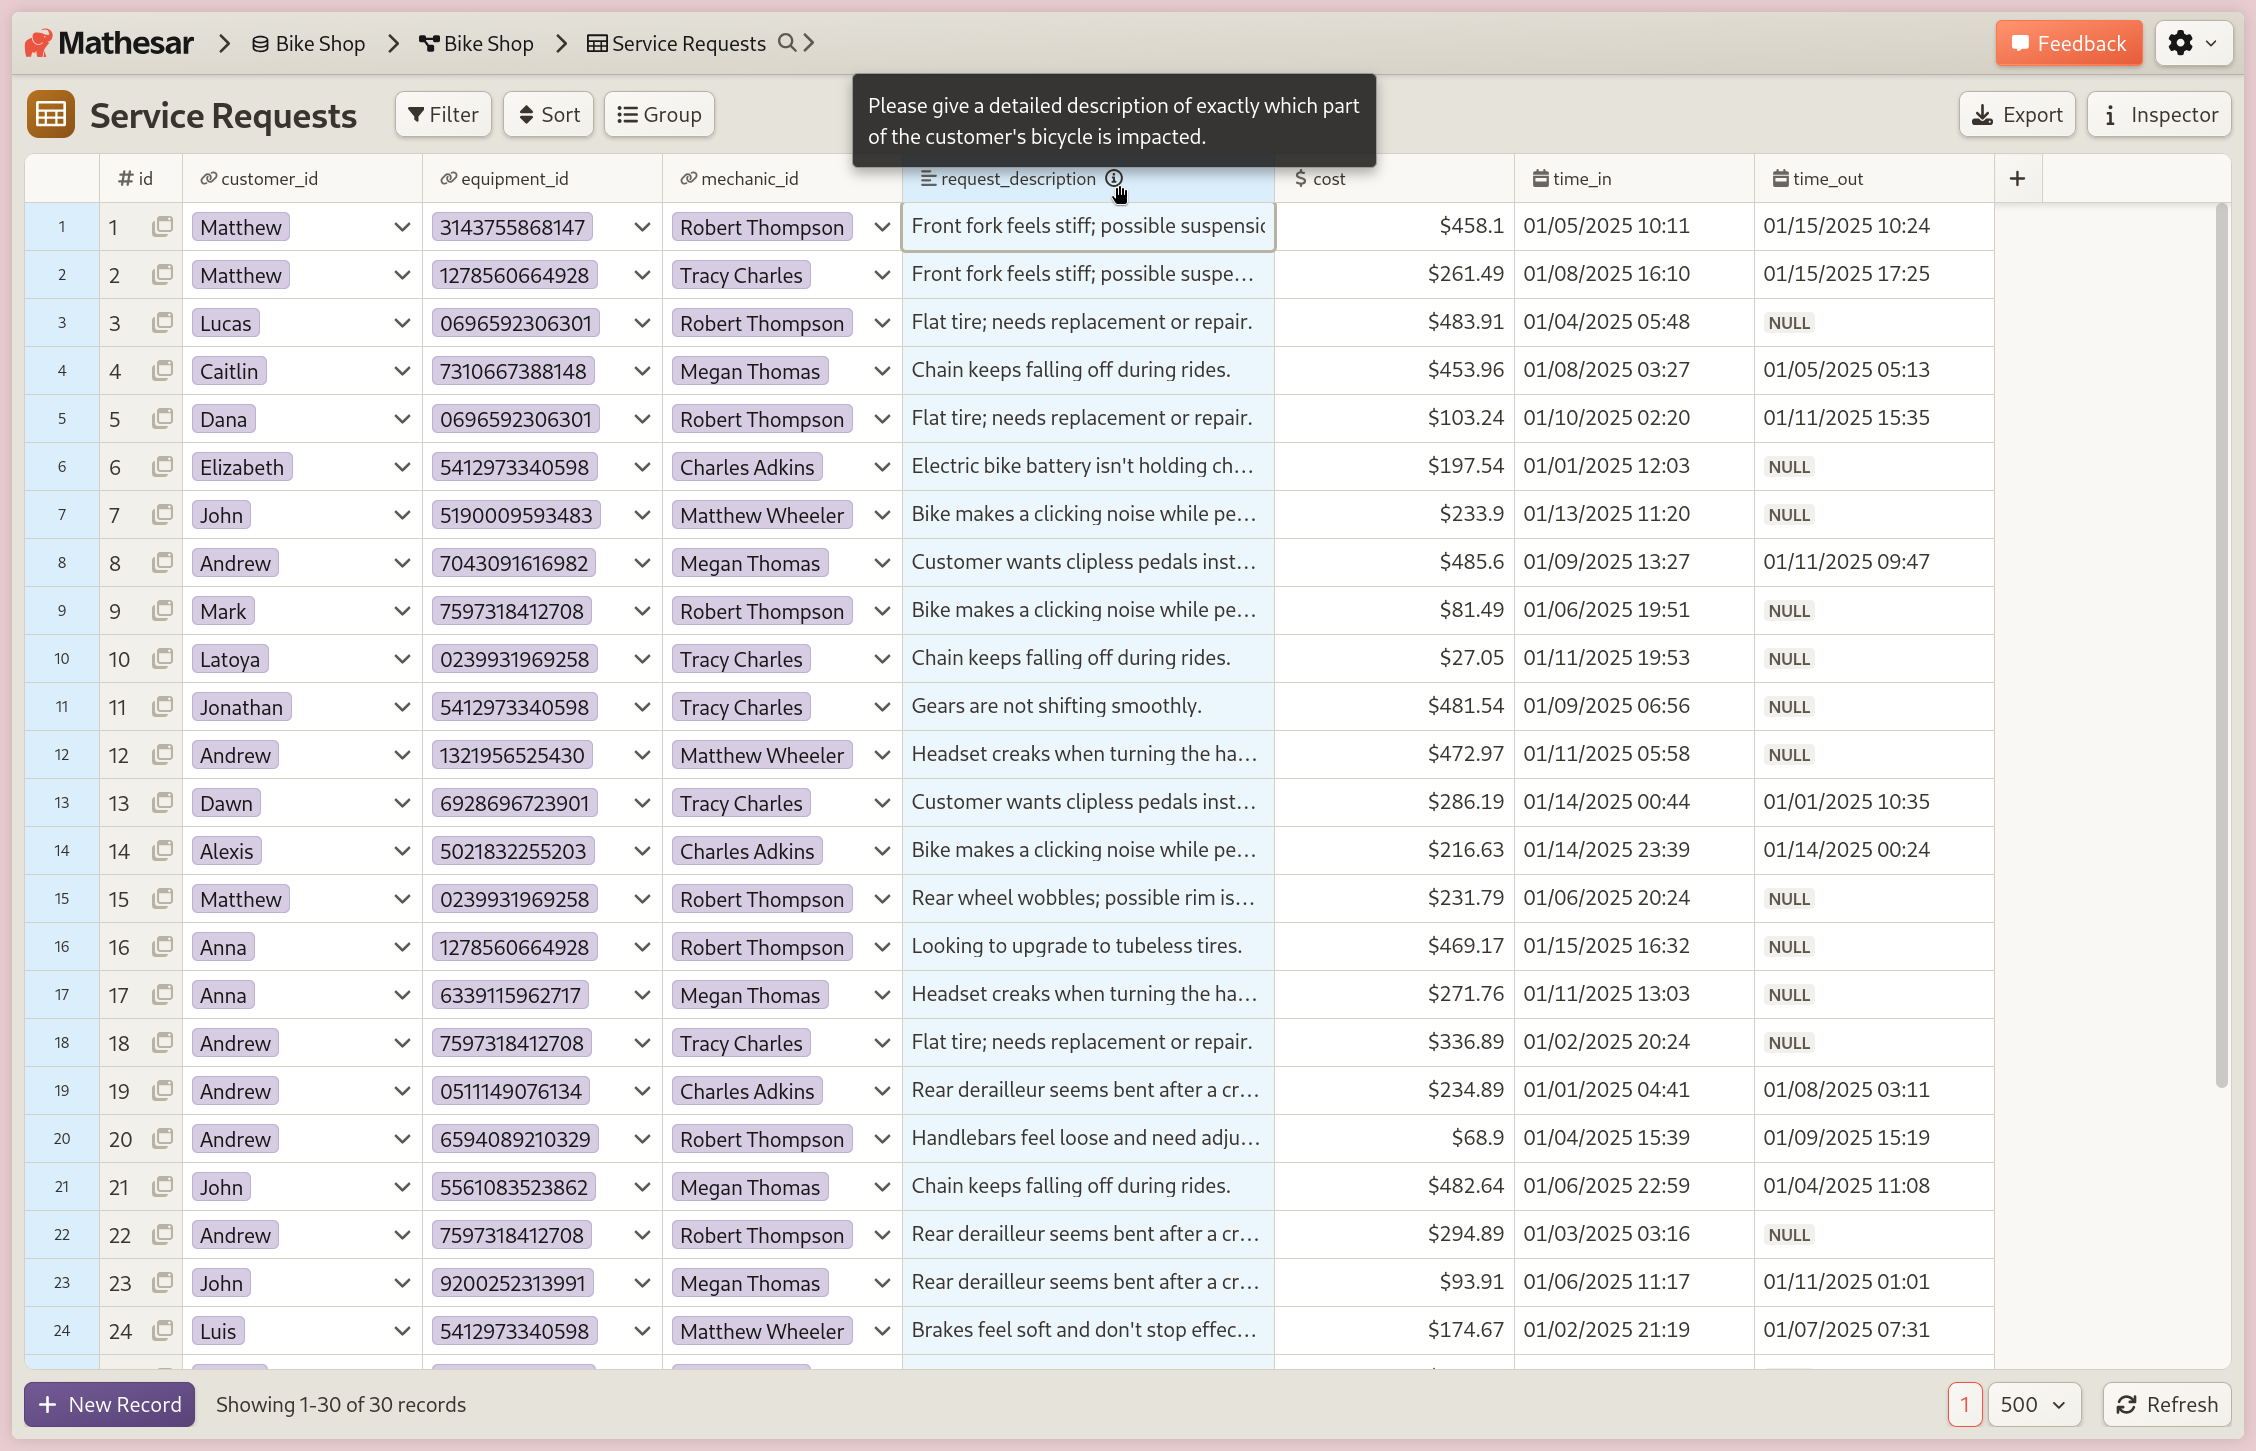Click the info icon on request_description header
2256x1451 pixels.
pos(1114,178)
